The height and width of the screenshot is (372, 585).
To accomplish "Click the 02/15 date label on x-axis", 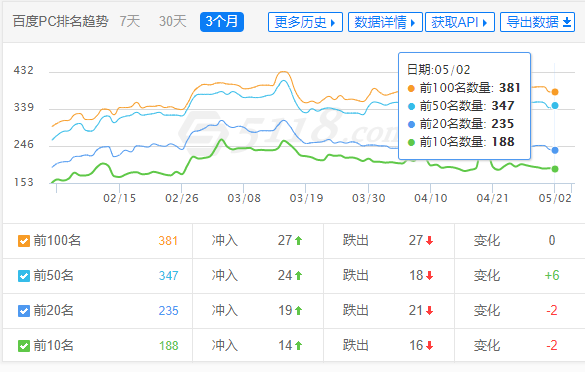I will tap(119, 198).
